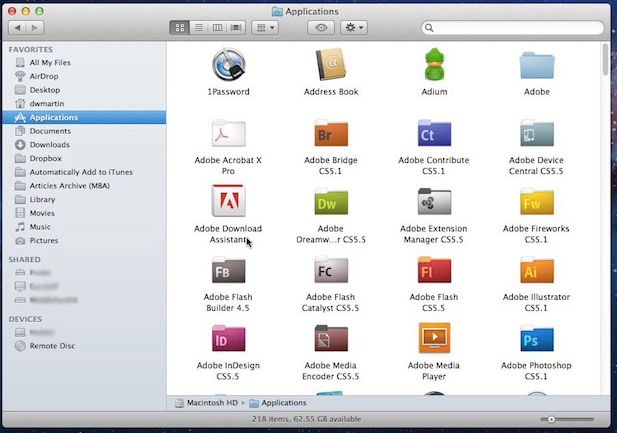Switch to column view

[x=217, y=28]
